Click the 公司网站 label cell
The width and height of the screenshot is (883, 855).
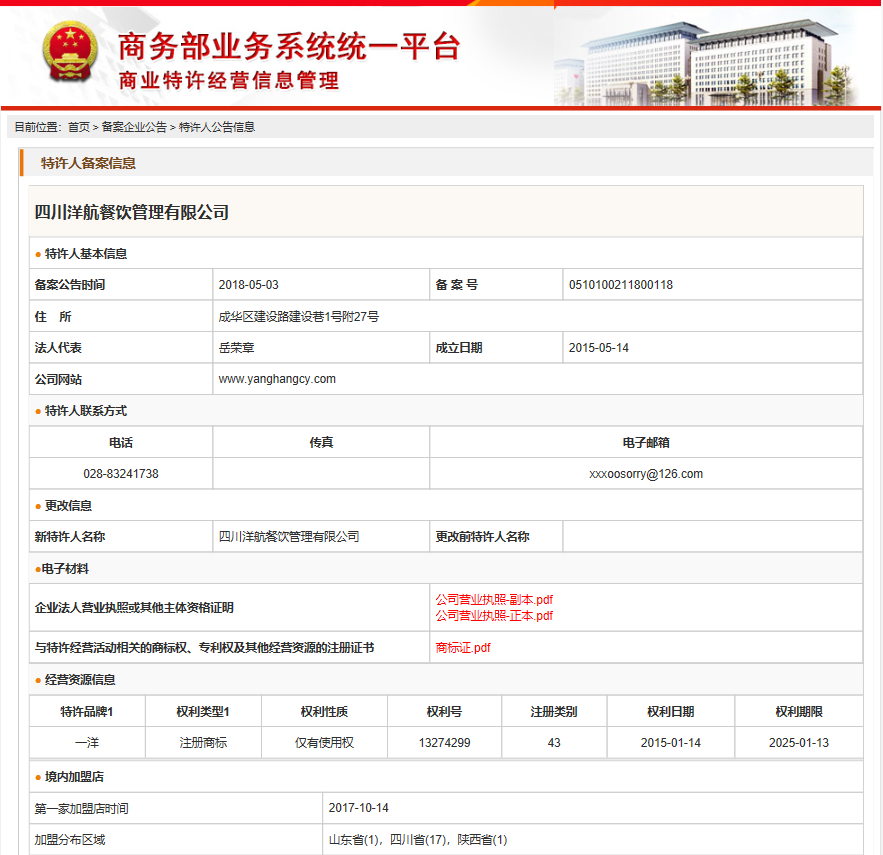click(x=121, y=379)
